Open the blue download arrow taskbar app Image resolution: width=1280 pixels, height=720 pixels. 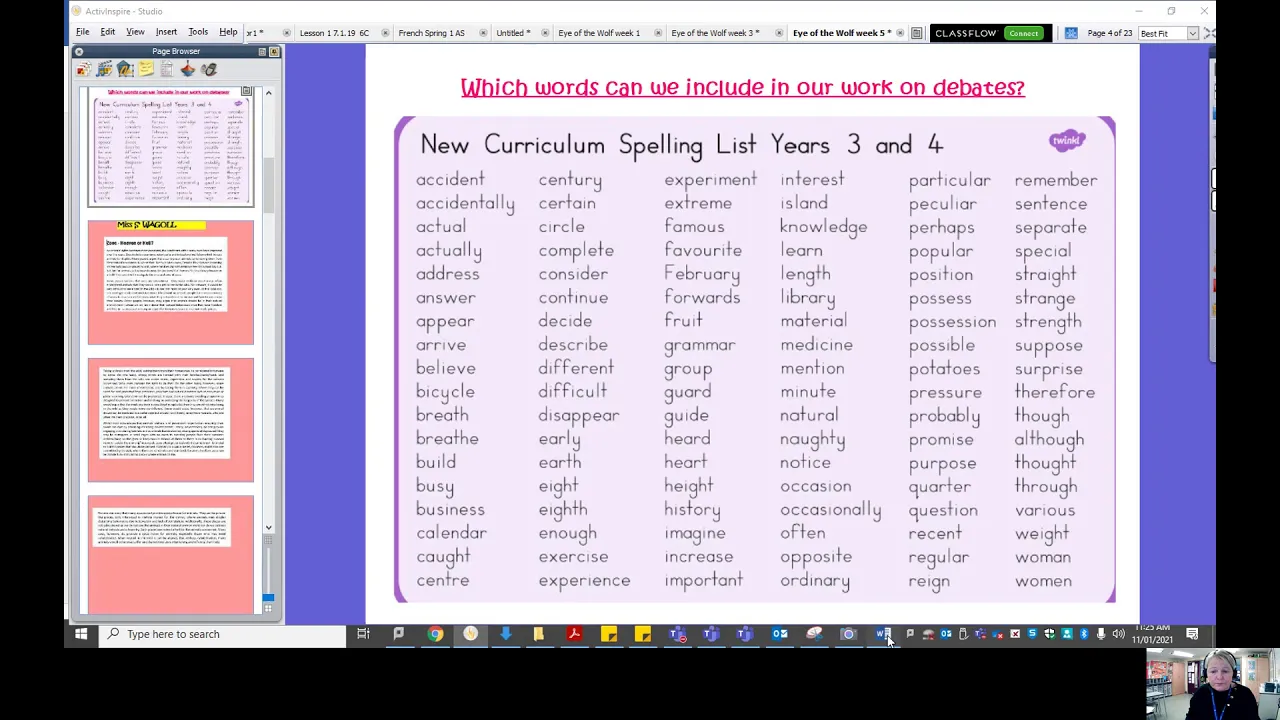(505, 634)
